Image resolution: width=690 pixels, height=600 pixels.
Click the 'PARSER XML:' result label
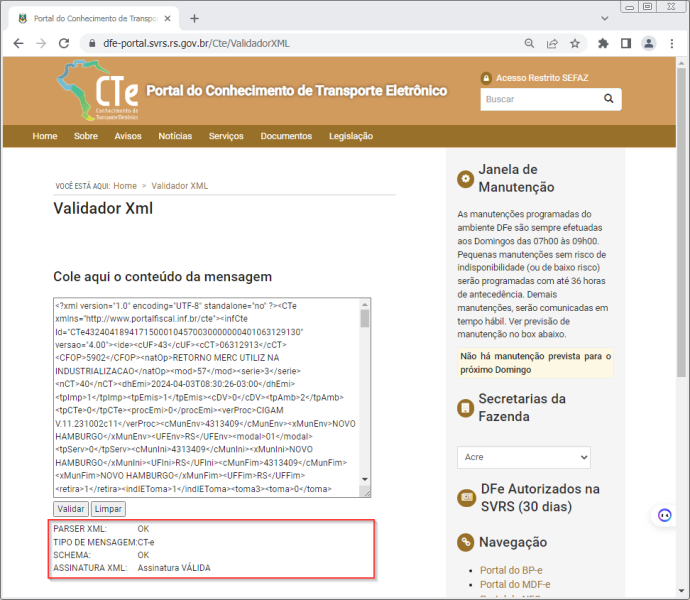tap(80, 529)
